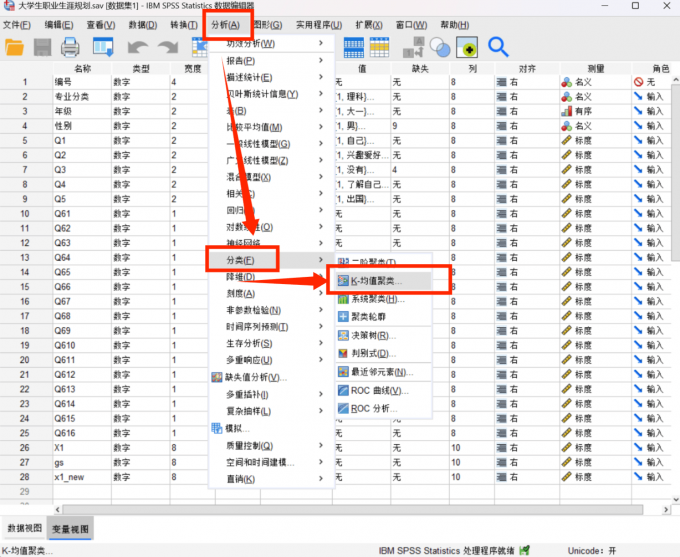680x557 pixels.
Task: Expand the 时间序列预测(T) submenu arrow
Action: click(321, 326)
